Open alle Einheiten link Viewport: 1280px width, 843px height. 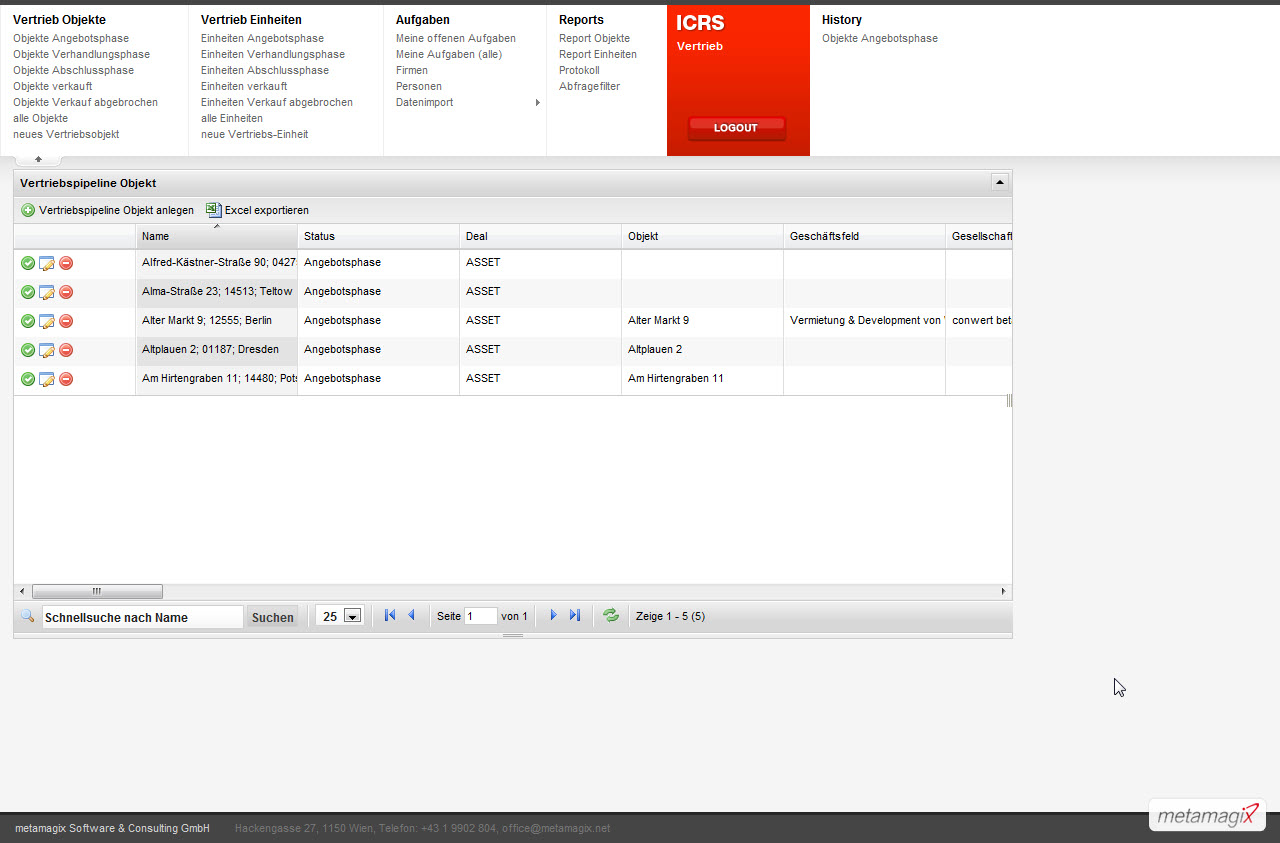232,118
